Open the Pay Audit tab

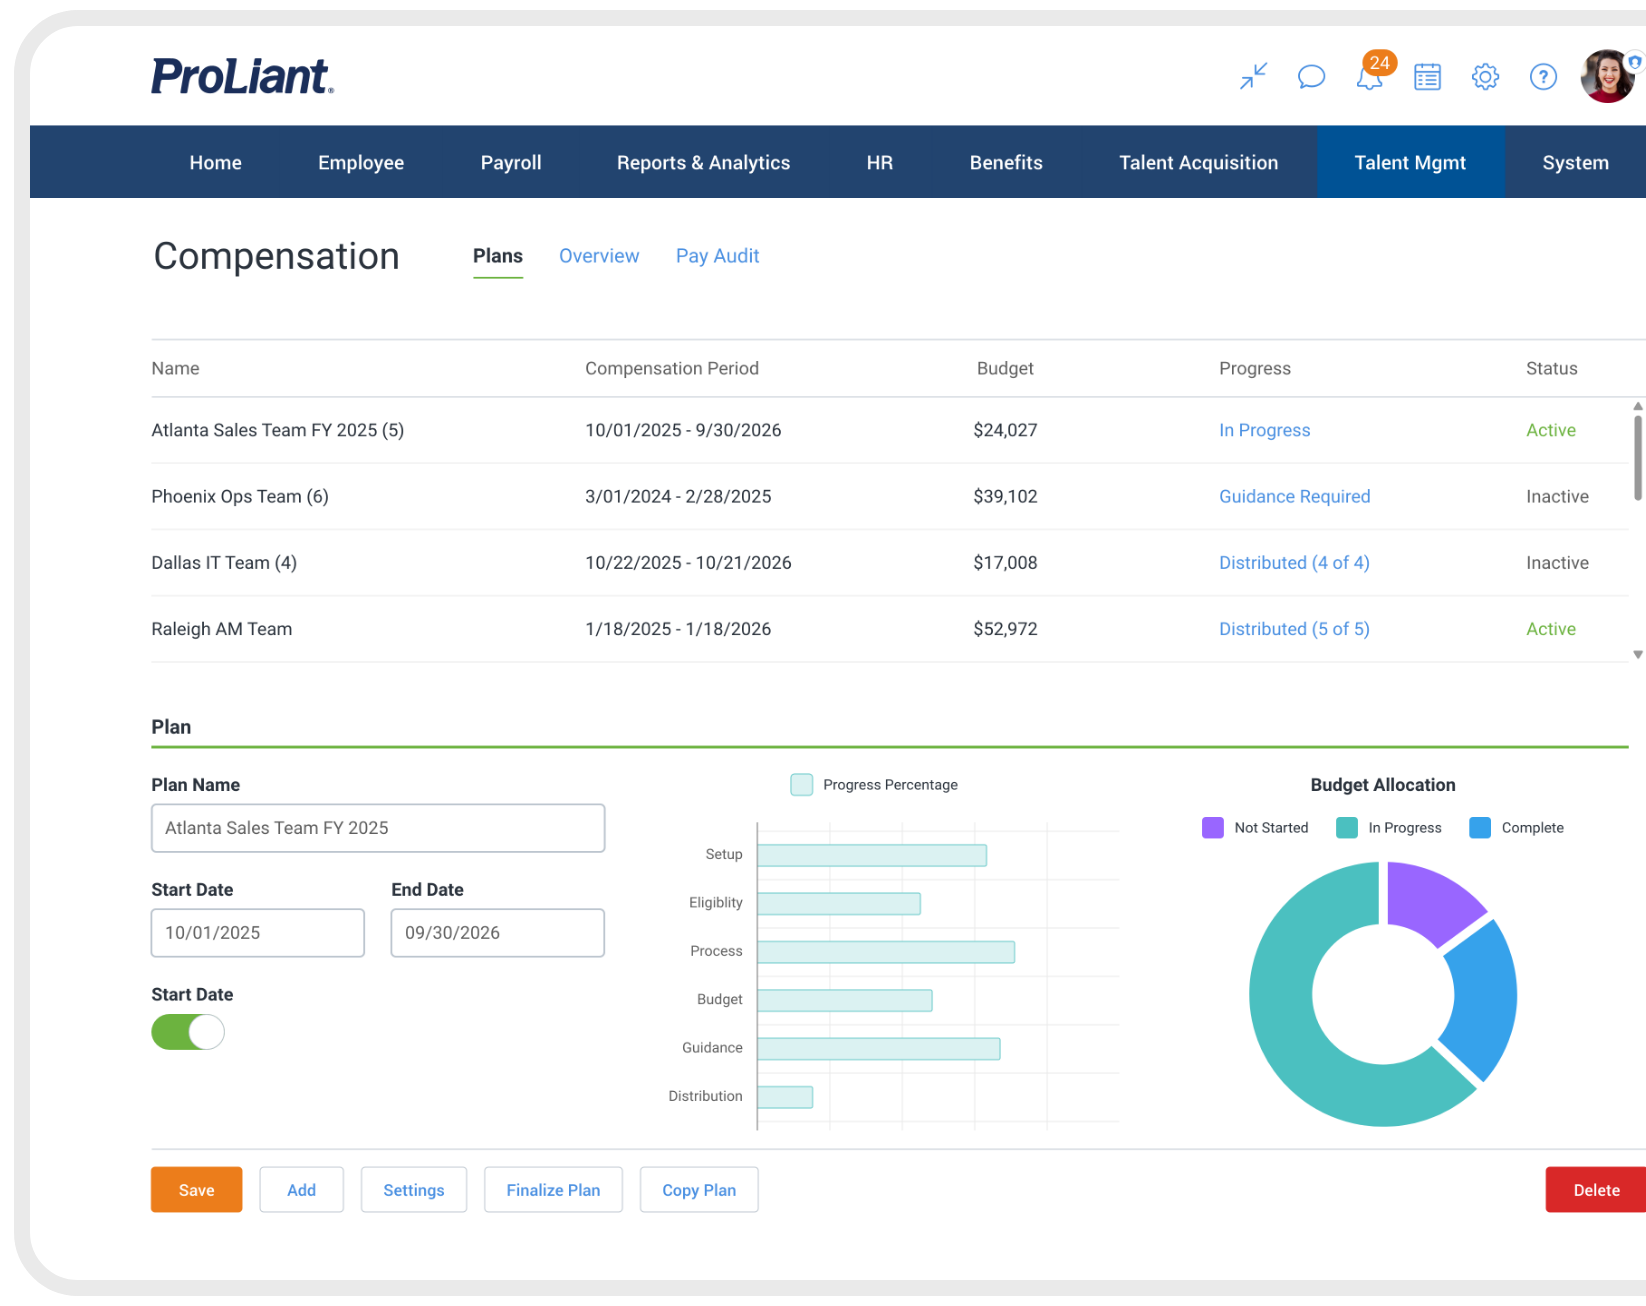pos(717,256)
